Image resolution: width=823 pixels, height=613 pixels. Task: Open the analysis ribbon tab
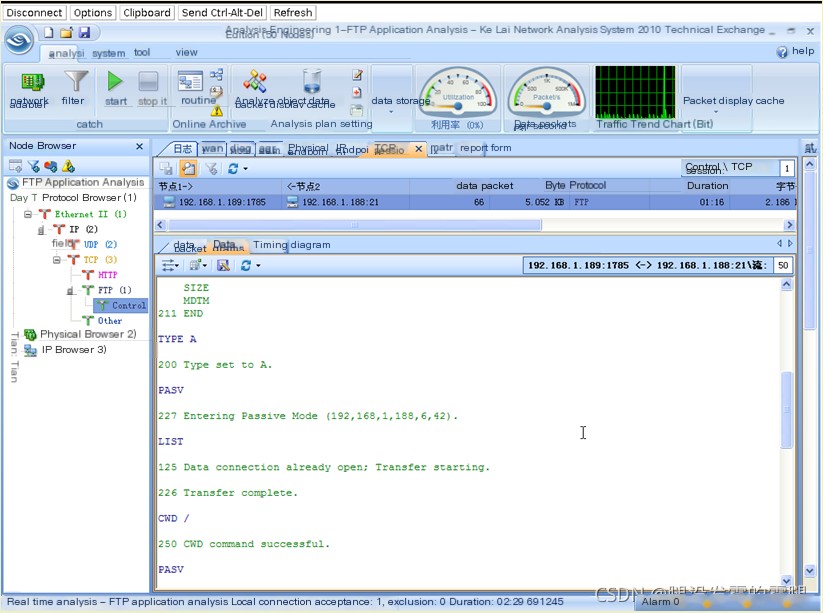(66, 53)
